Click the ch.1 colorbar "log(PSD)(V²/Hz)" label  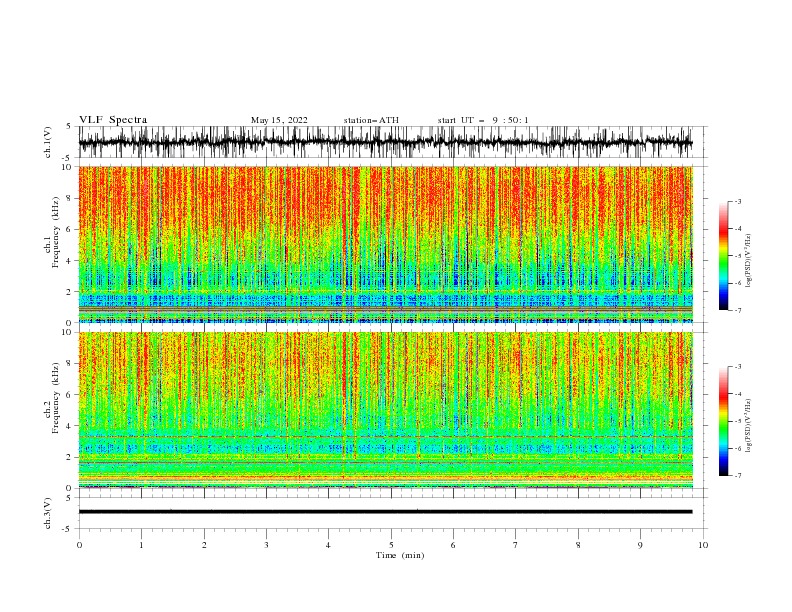[x=749, y=261]
